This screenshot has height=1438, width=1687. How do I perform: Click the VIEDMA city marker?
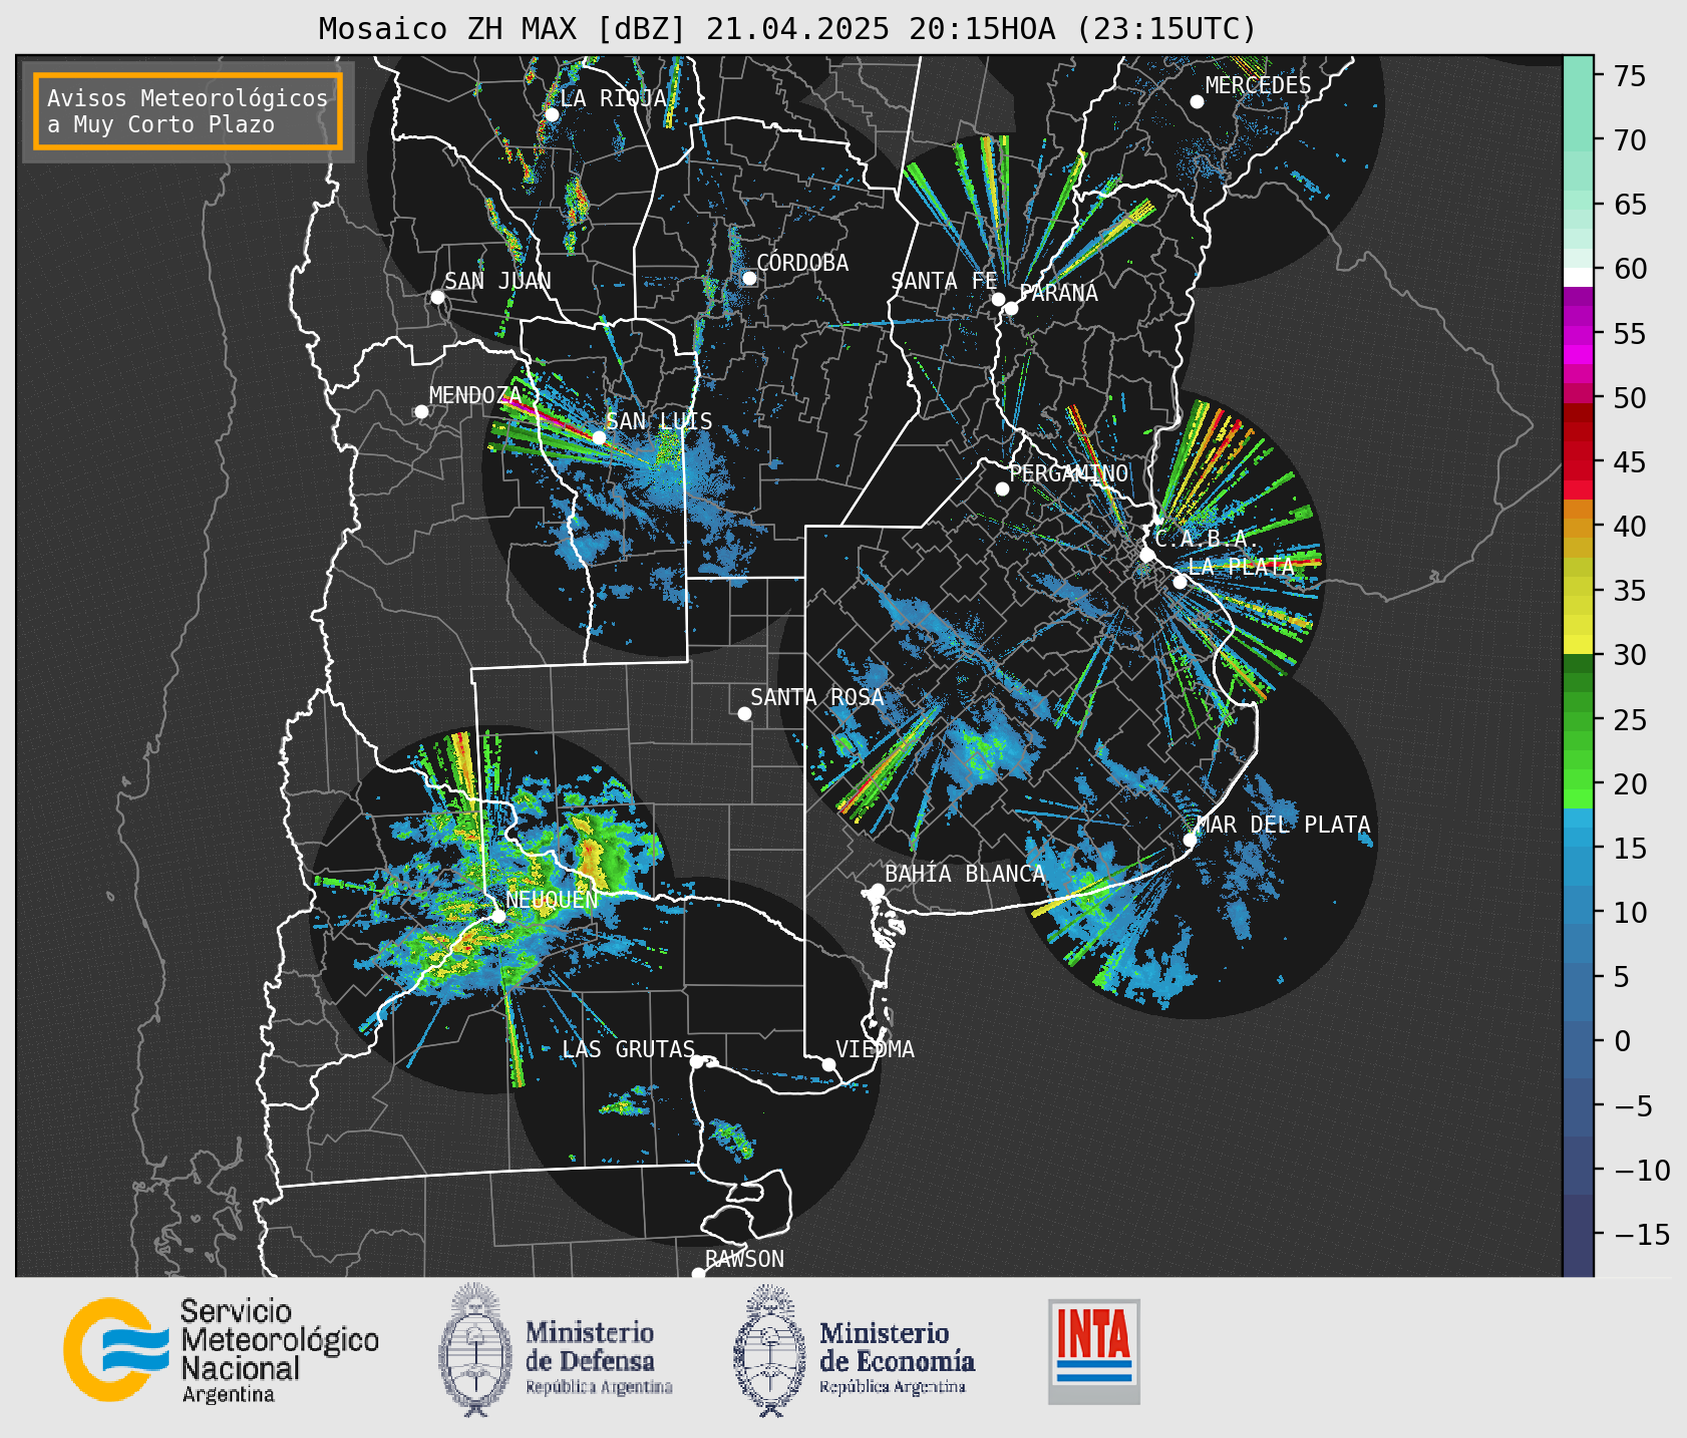(x=829, y=1064)
